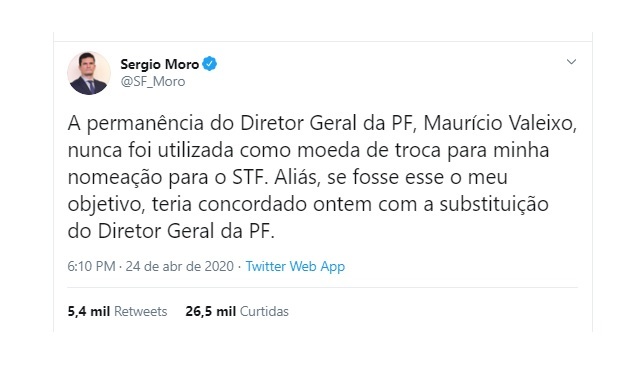Click the '5,4 mil' retweet count number
Viewport: 633px width, 373px height.
(88, 311)
